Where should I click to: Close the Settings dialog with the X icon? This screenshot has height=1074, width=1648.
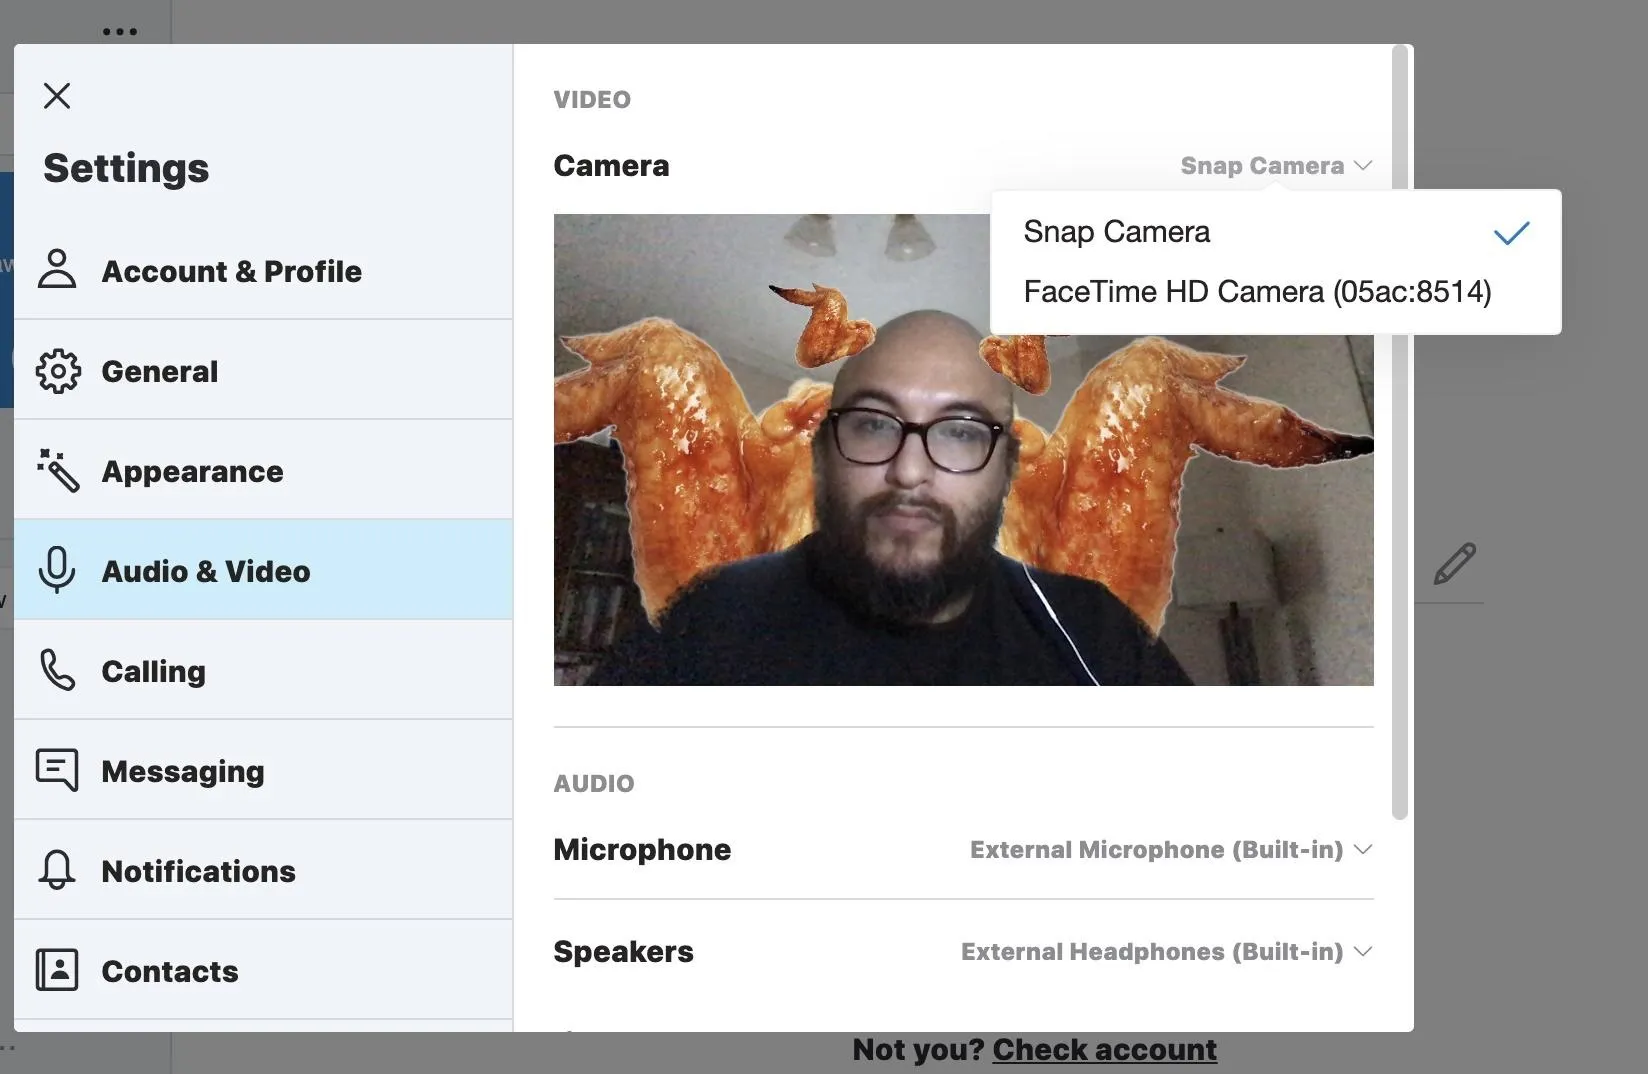pos(57,96)
